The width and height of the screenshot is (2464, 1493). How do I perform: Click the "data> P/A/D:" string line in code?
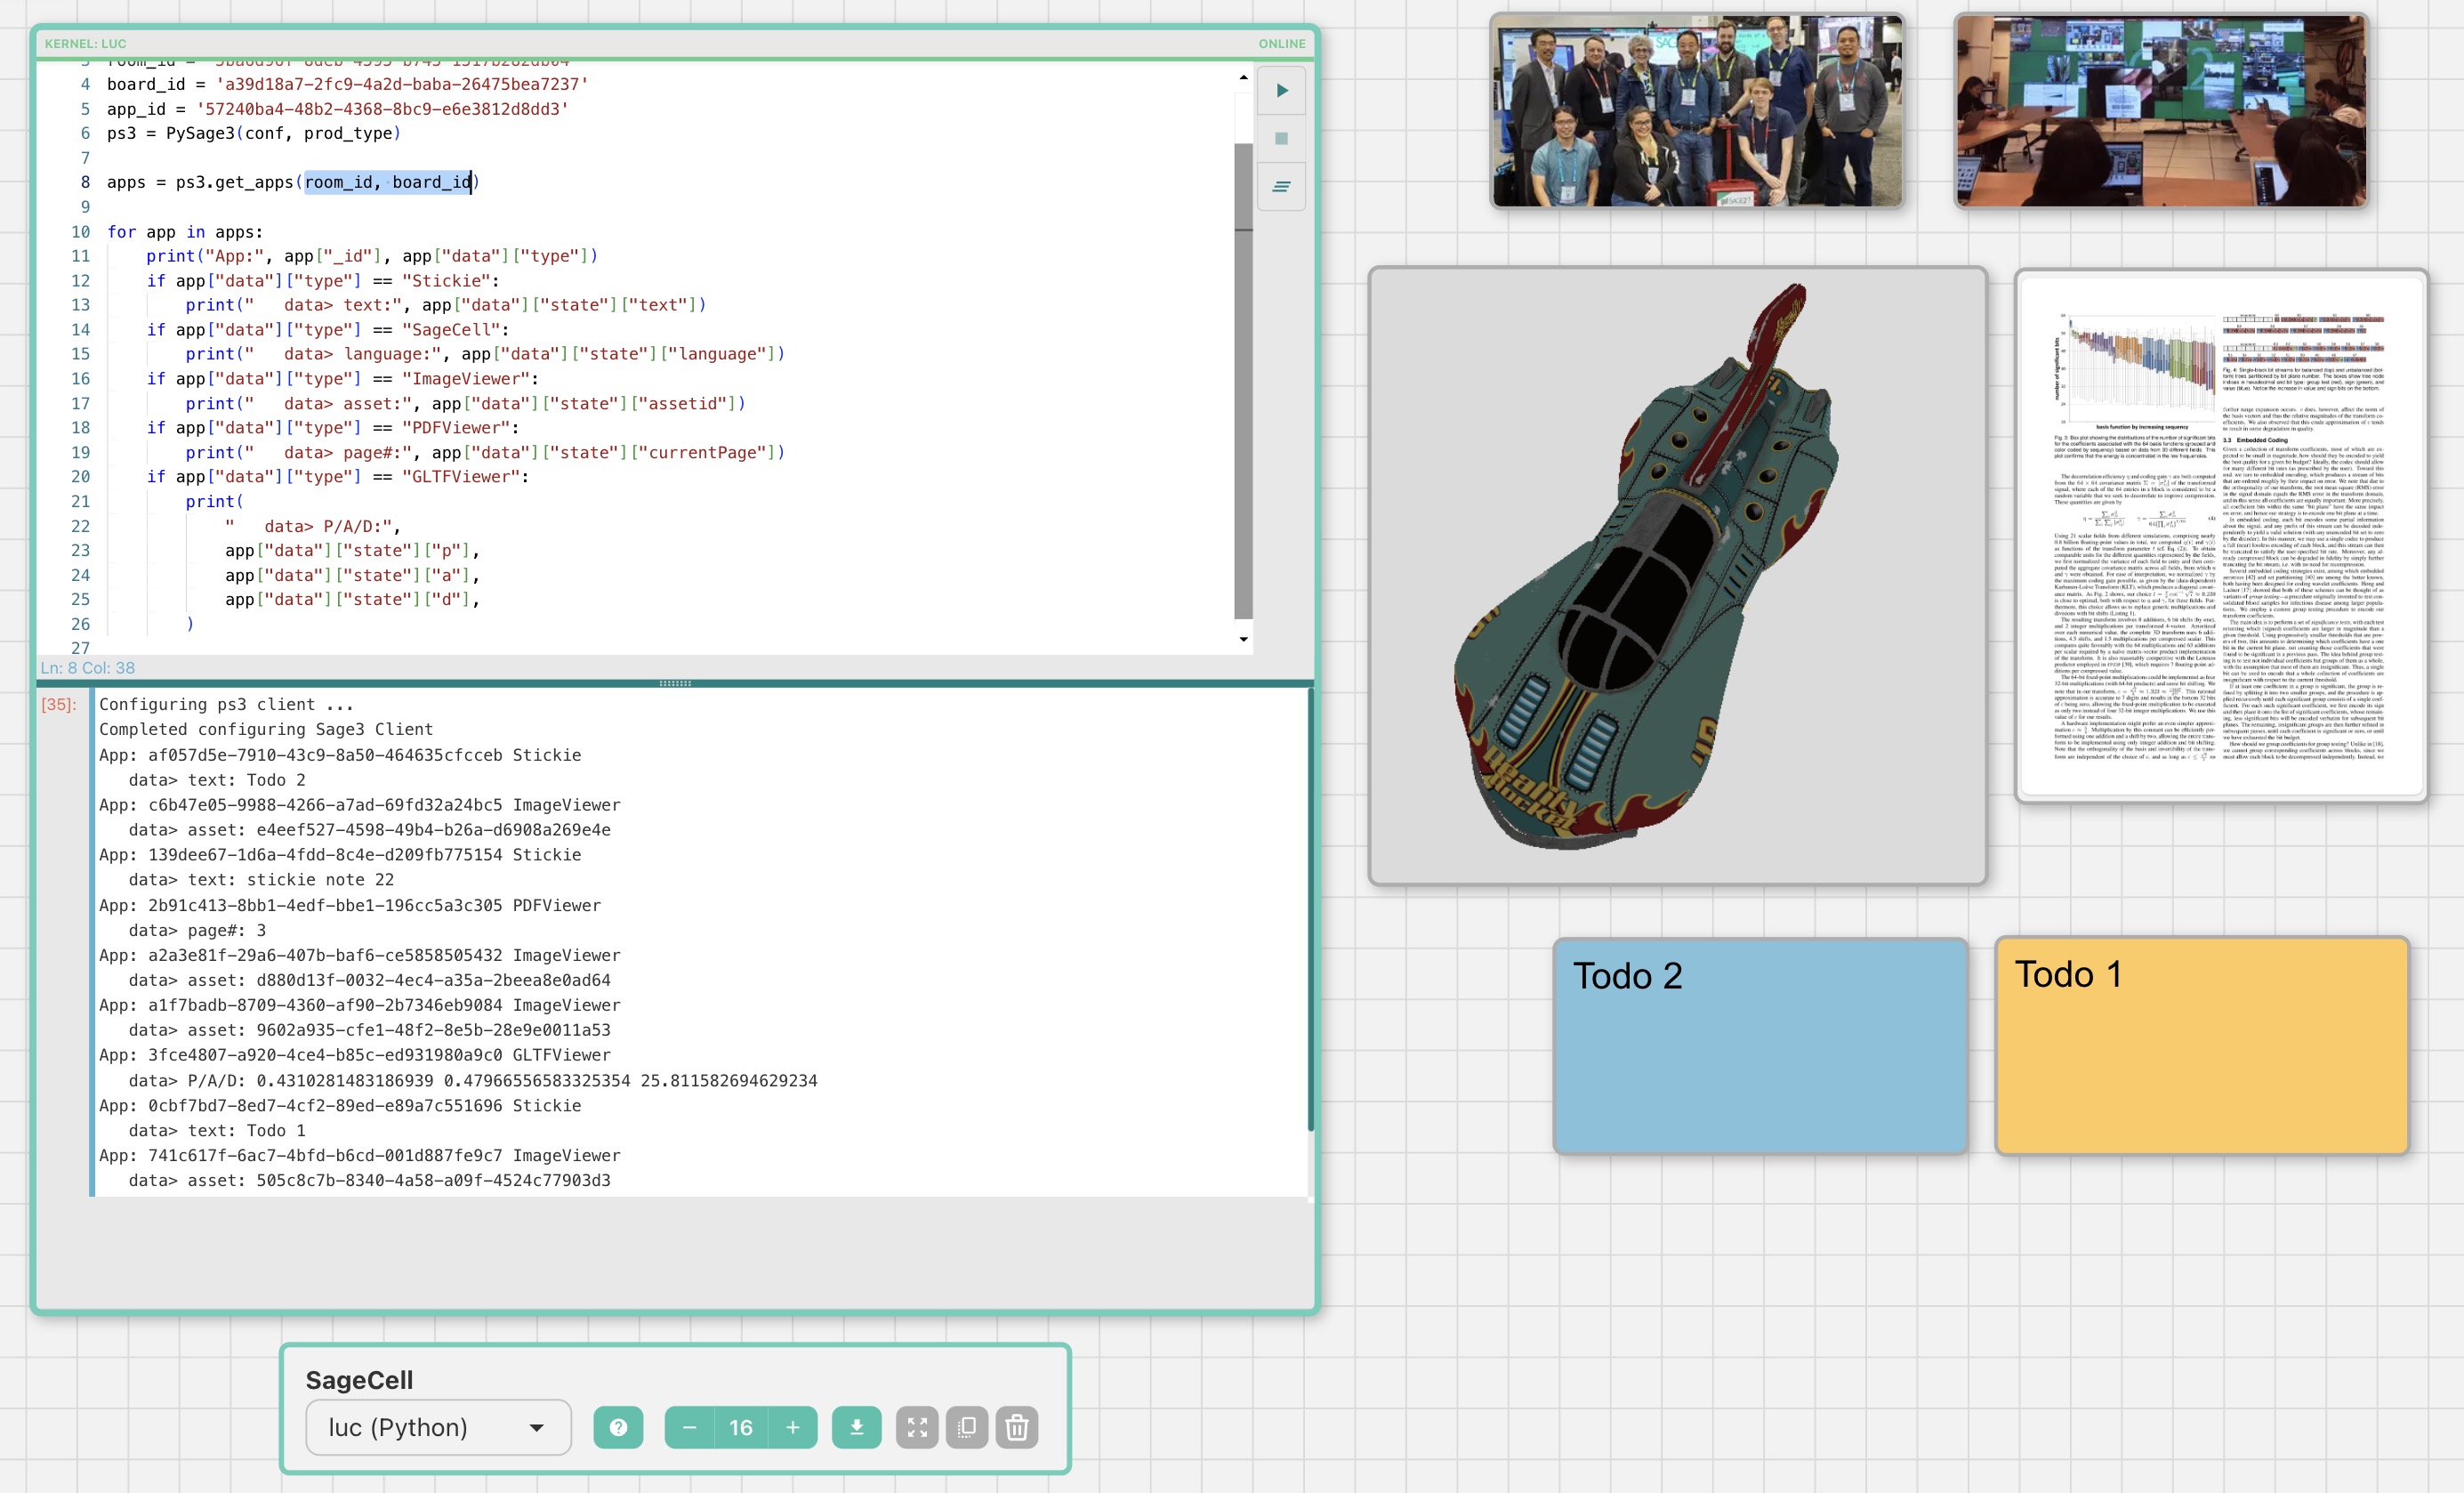pos(312,526)
